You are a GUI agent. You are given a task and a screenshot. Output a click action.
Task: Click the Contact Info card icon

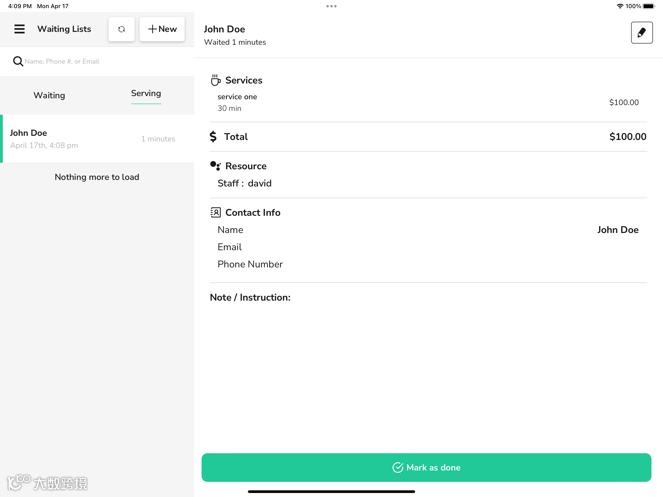pos(216,212)
